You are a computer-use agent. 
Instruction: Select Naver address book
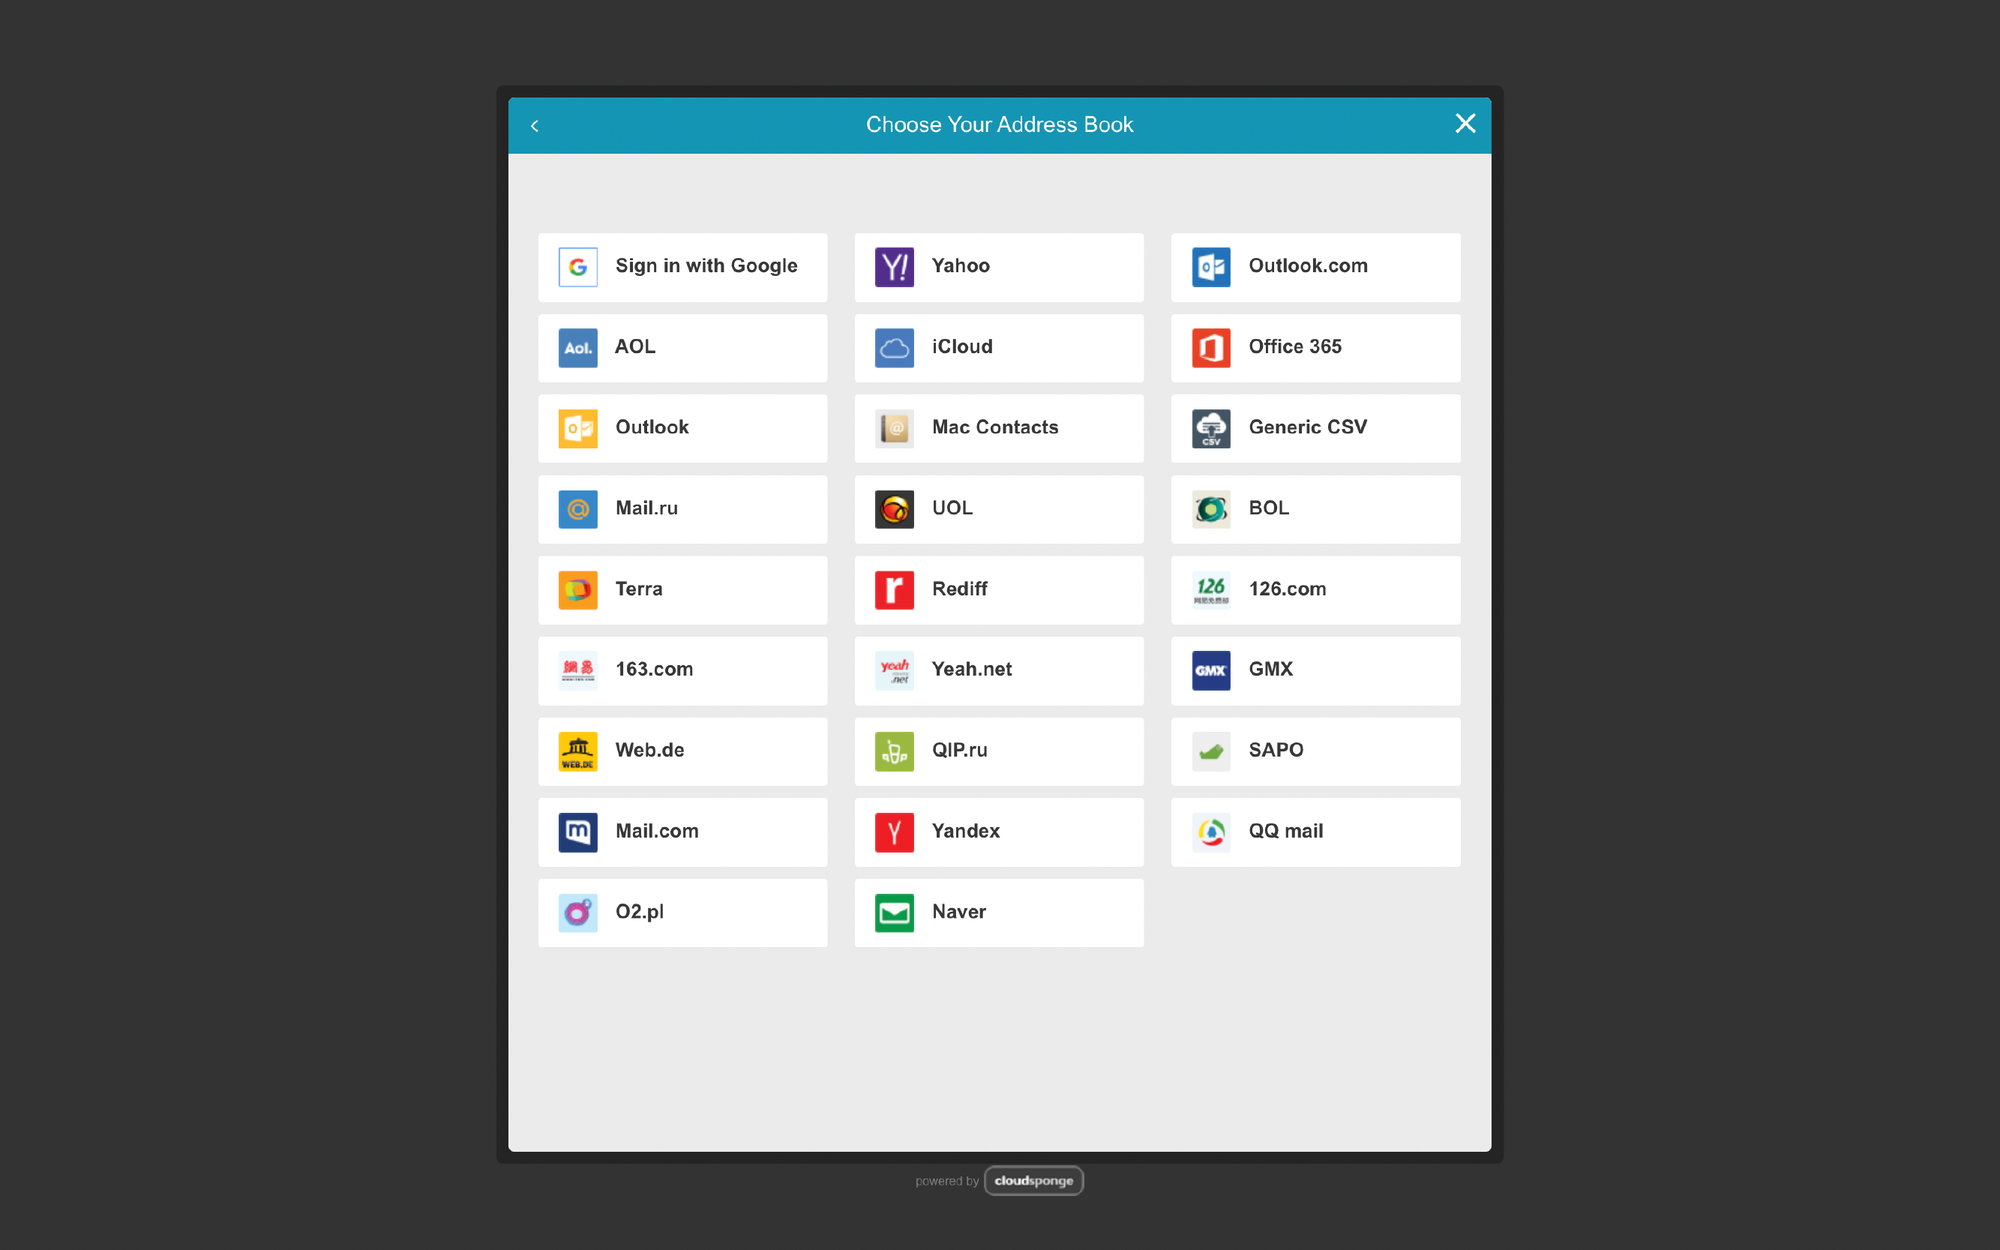click(998, 910)
